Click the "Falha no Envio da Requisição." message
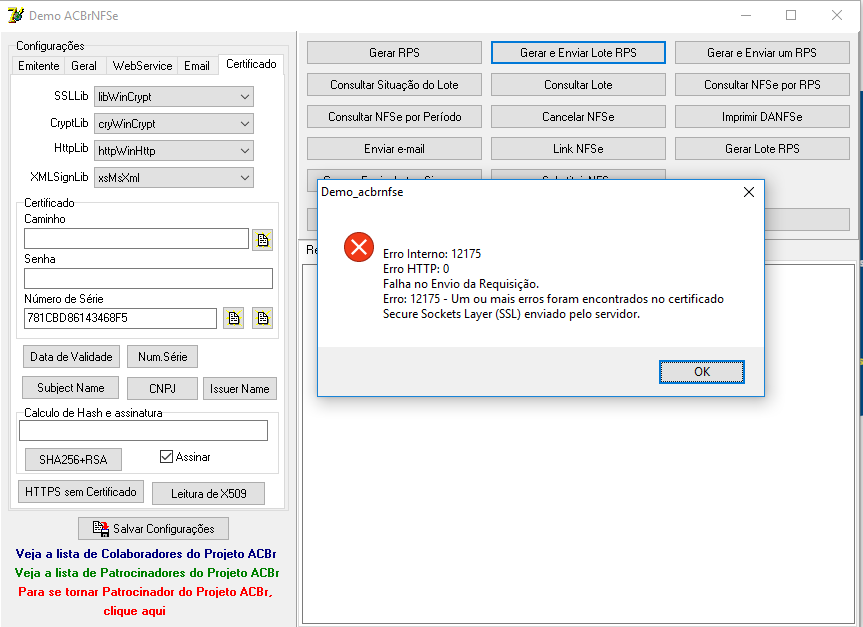This screenshot has width=863, height=627. (x=461, y=284)
